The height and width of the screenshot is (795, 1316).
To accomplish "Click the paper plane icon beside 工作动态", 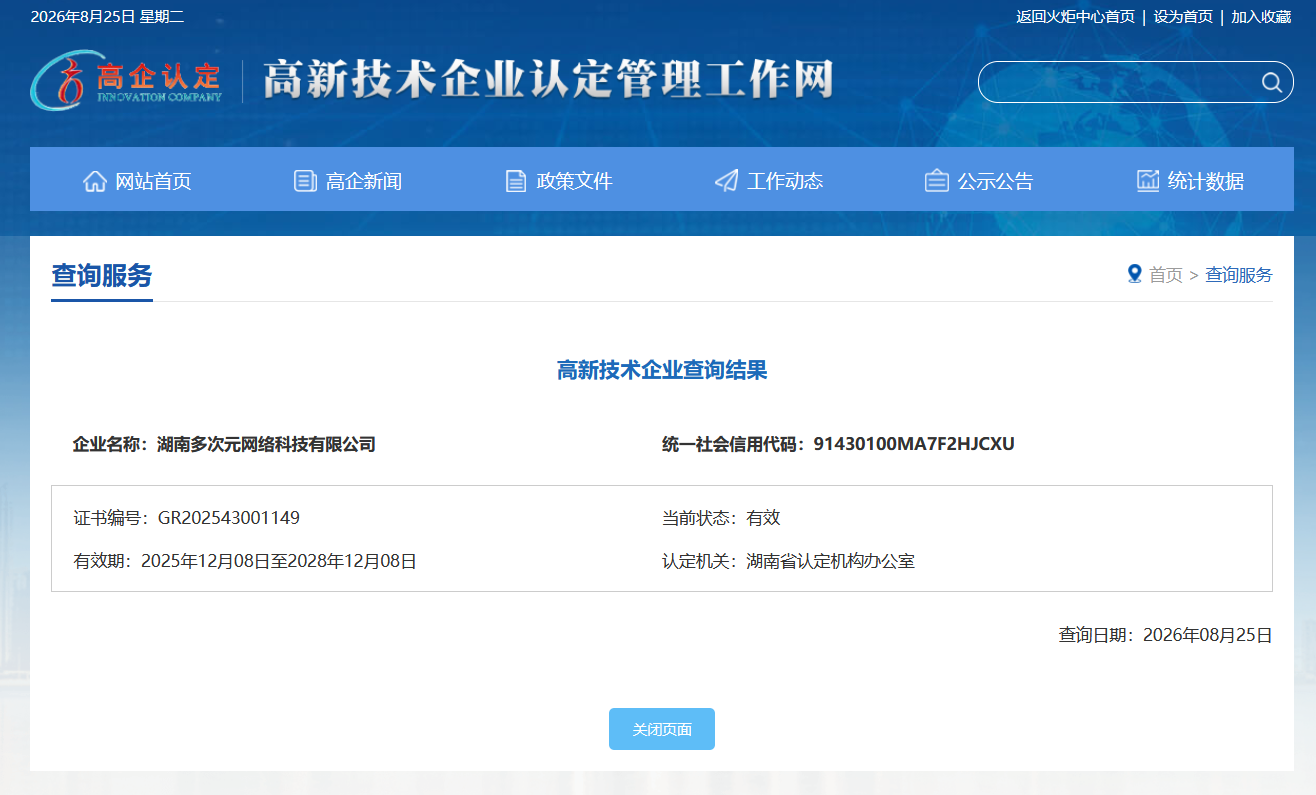I will pyautogui.click(x=727, y=181).
